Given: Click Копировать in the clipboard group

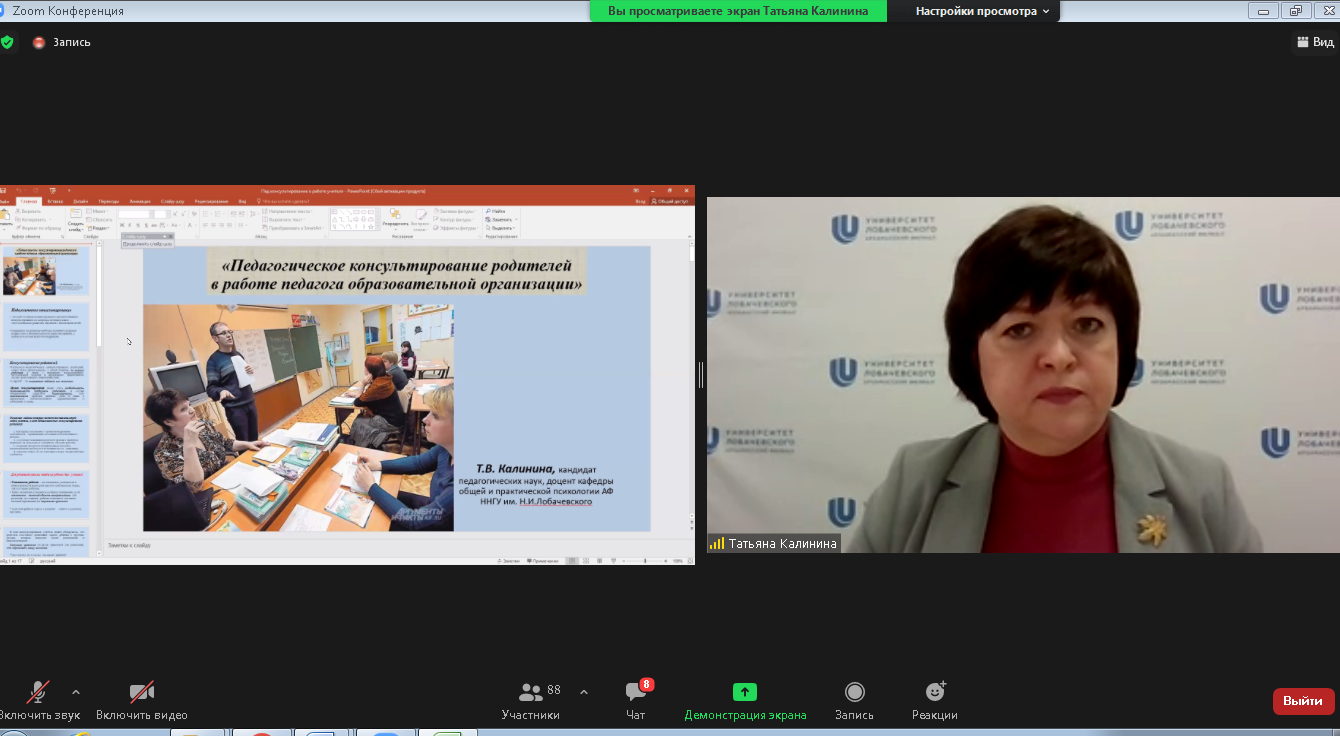Looking at the screenshot, I should click(31, 219).
